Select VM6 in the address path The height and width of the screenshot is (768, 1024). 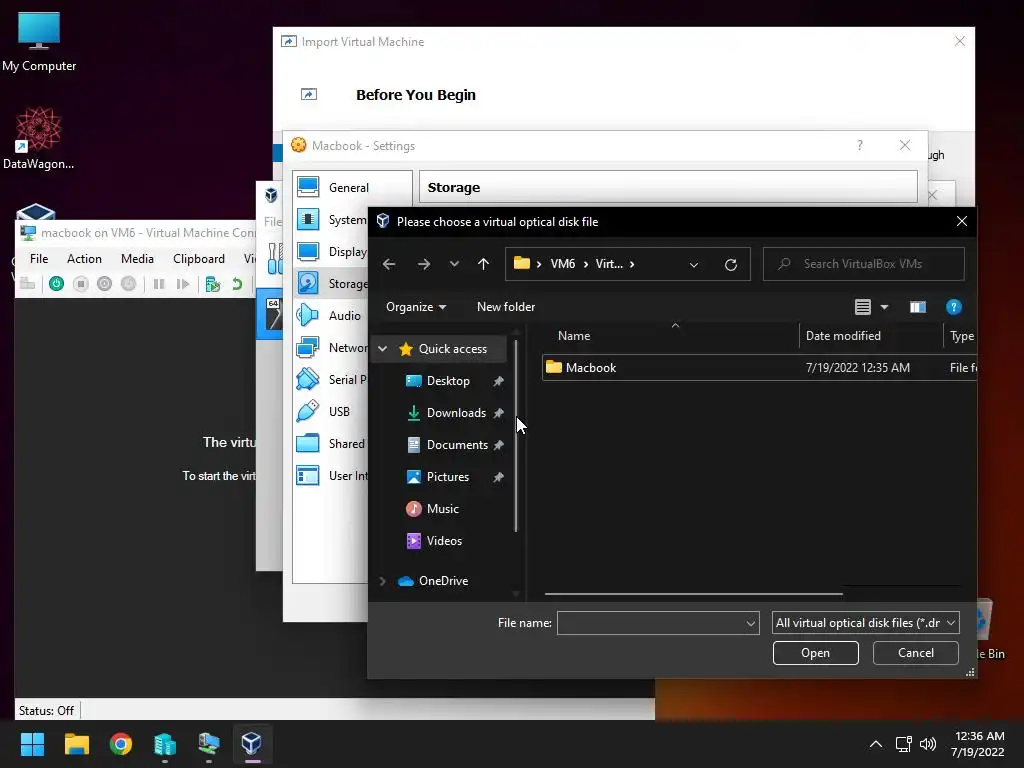(562, 264)
